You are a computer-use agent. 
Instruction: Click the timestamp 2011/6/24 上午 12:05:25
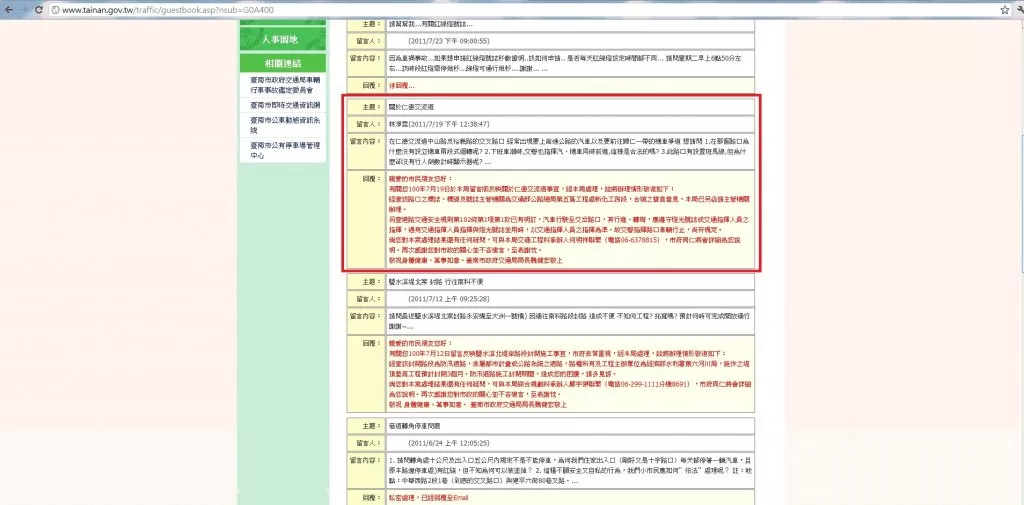(448, 442)
